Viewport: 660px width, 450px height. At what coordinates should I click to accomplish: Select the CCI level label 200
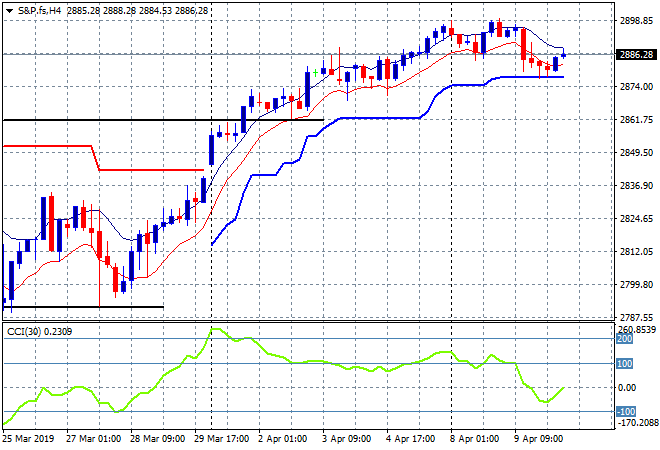tap(625, 339)
